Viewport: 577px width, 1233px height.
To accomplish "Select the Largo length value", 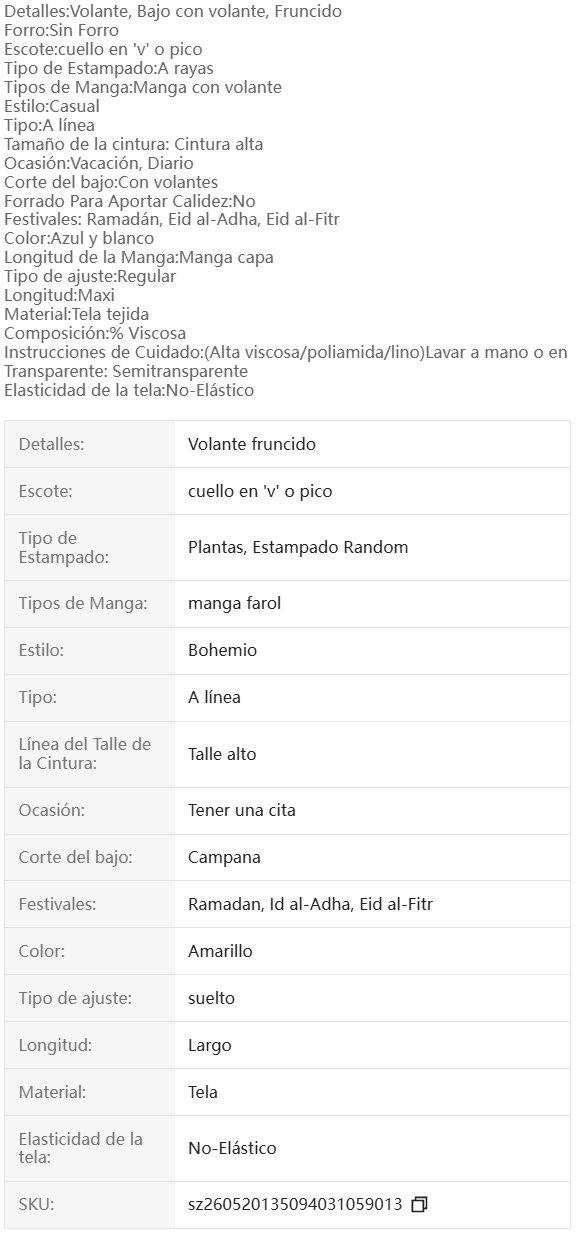I will coord(210,1045).
